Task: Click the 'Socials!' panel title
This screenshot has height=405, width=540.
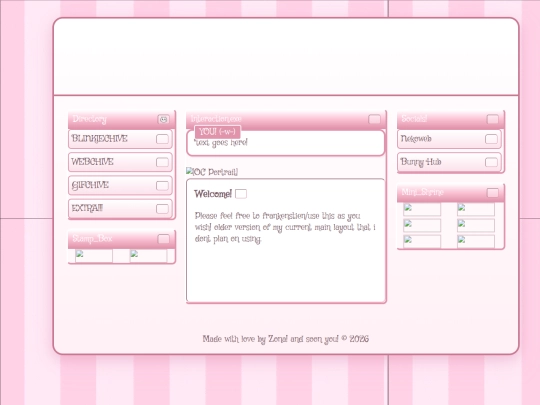Action: point(414,119)
